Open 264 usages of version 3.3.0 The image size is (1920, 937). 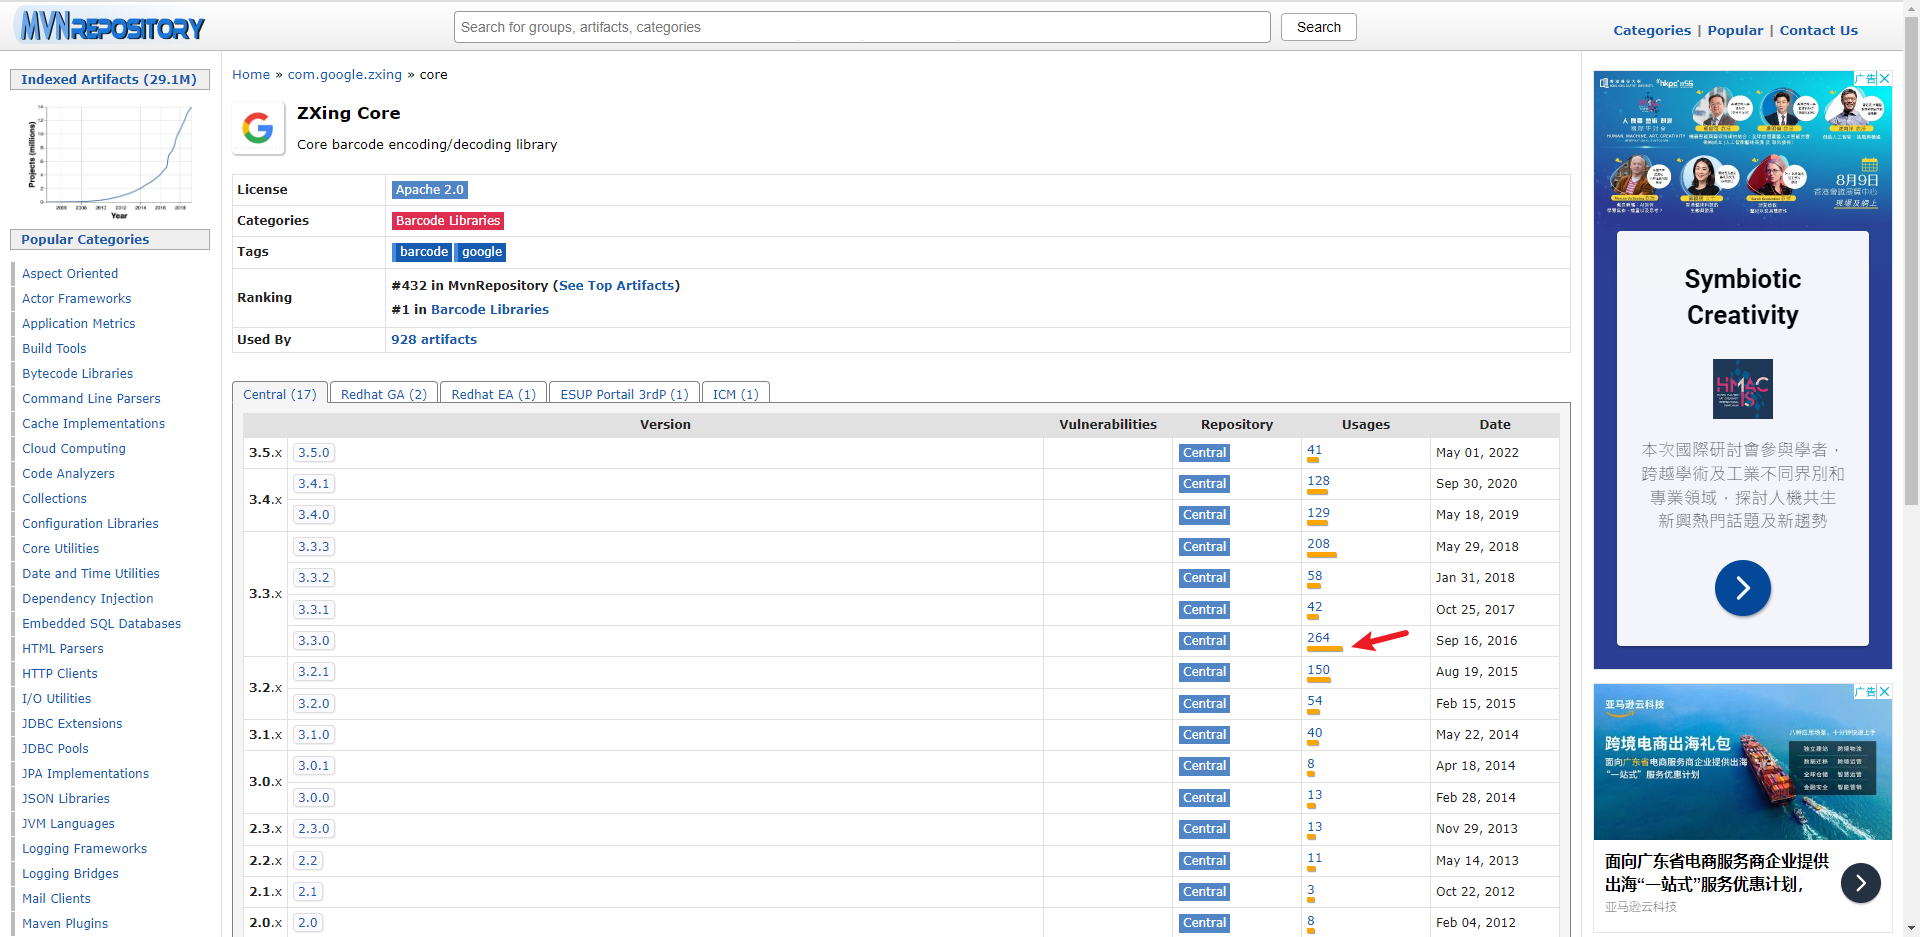coord(1319,637)
